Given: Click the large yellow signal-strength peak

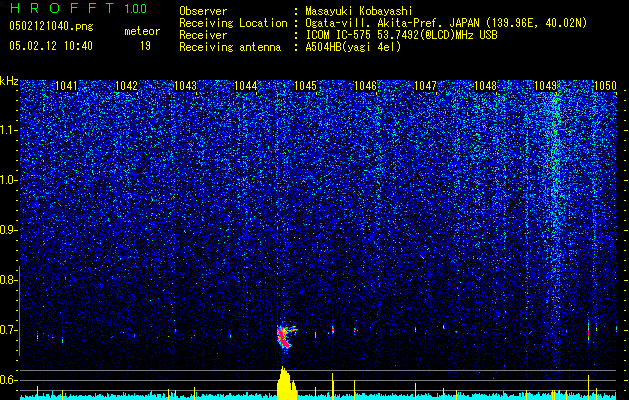Looking at the screenshot, I should (x=286, y=383).
